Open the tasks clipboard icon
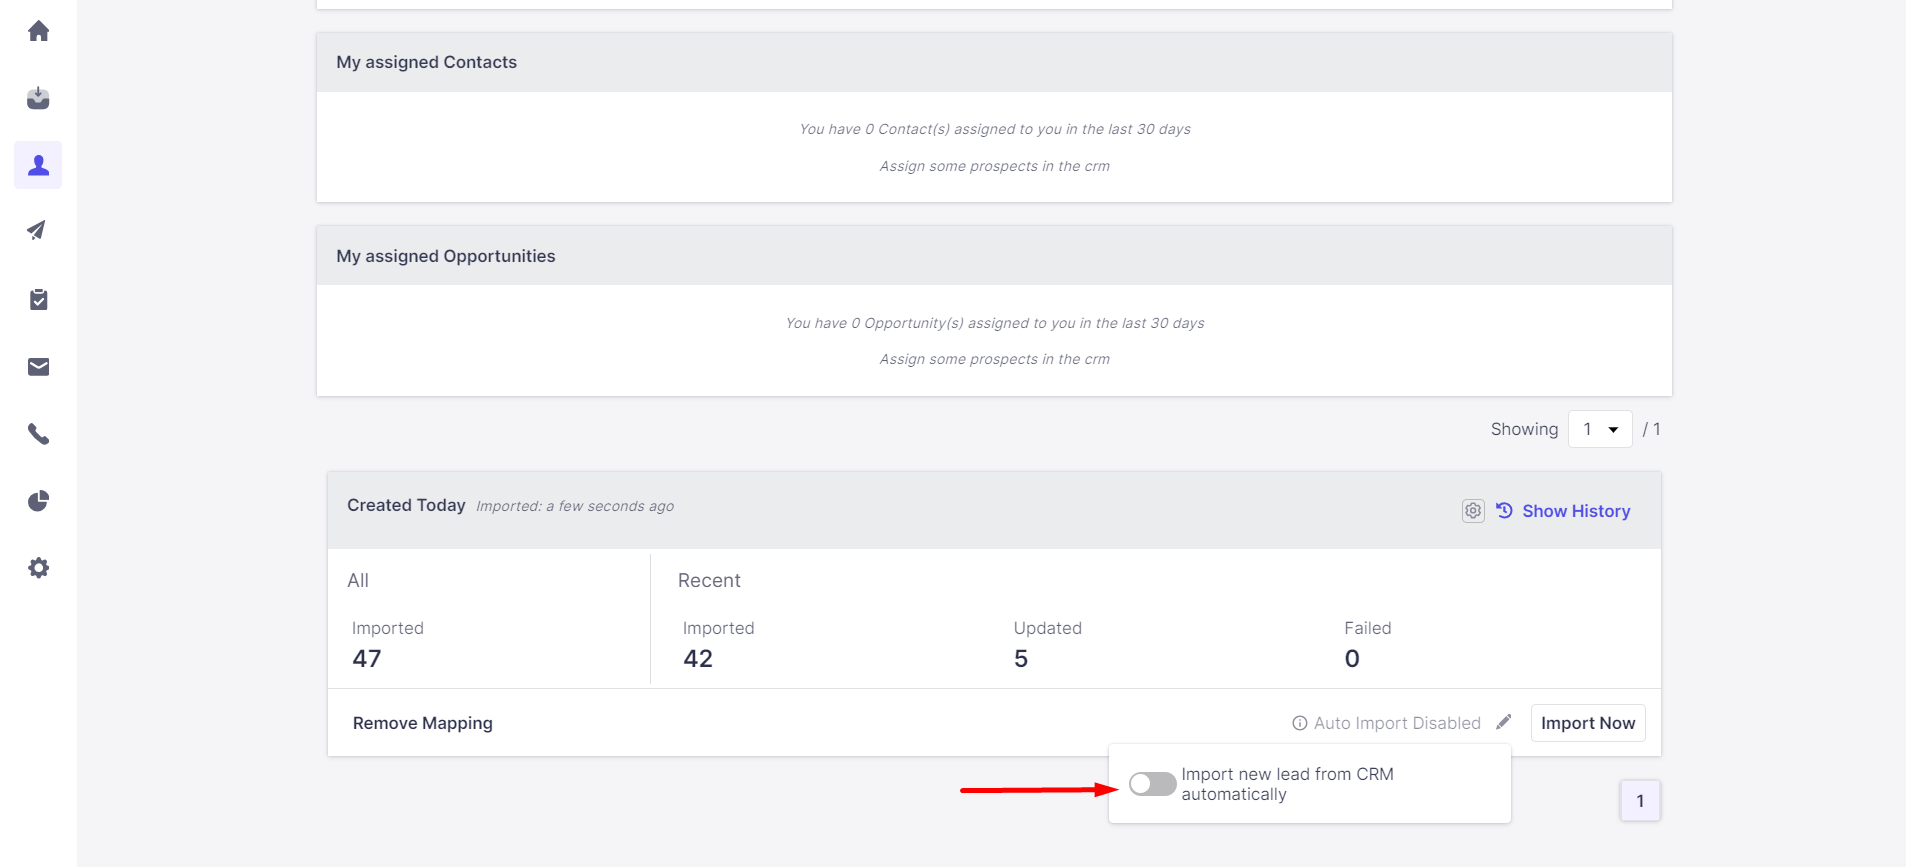The width and height of the screenshot is (1906, 867). point(38,299)
